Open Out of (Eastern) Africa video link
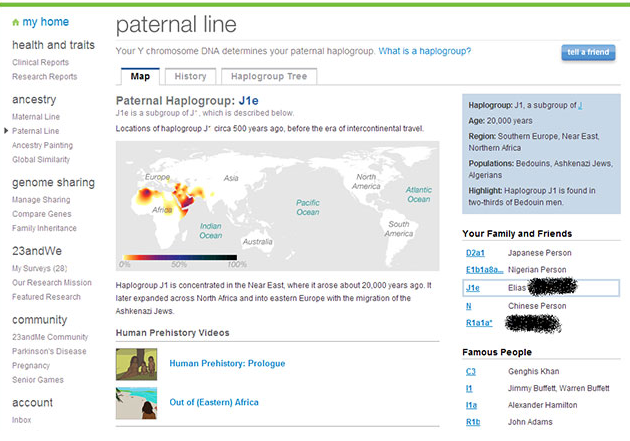 click(x=214, y=402)
